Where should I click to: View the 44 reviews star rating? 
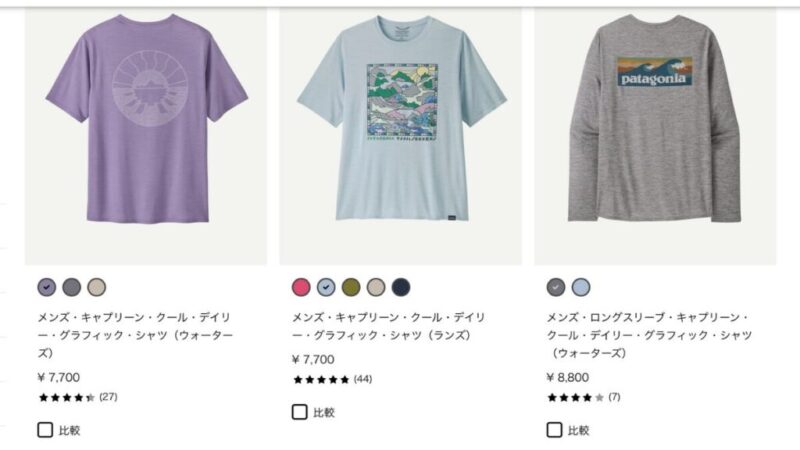[333, 379]
